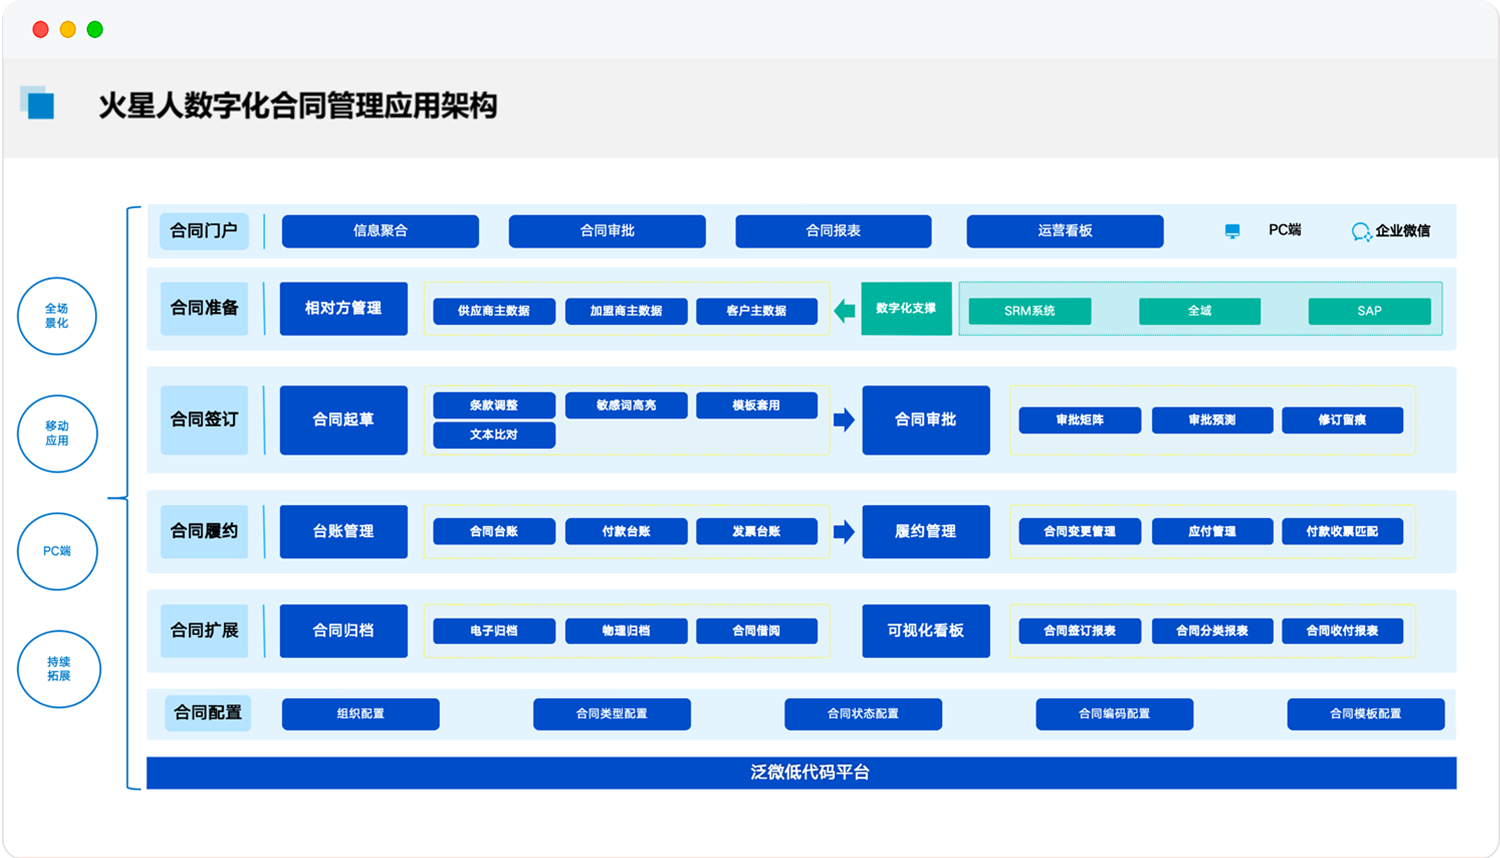Image resolution: width=1500 pixels, height=858 pixels.
Task: Click the green SAP box
Action: click(1369, 311)
